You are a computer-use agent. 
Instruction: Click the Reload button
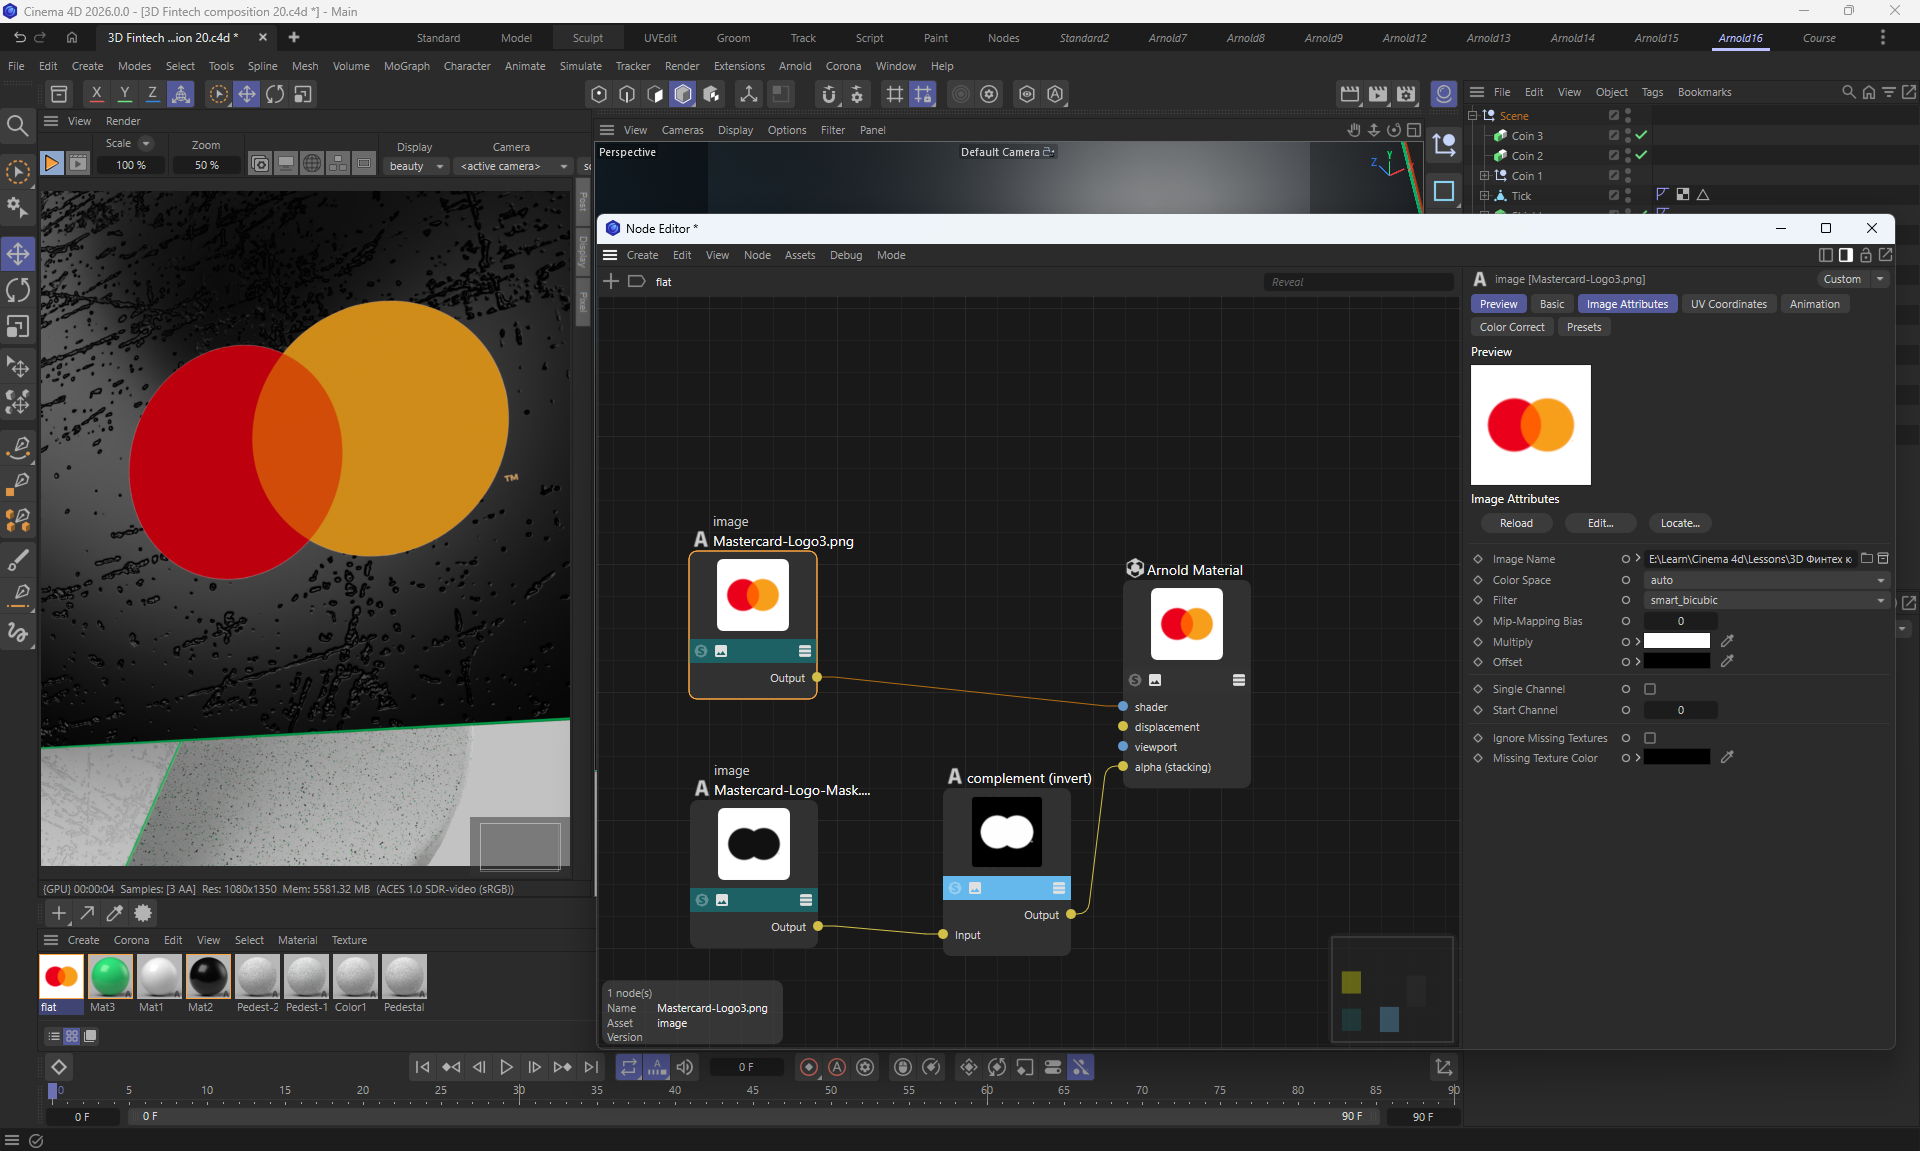pyautogui.click(x=1515, y=523)
